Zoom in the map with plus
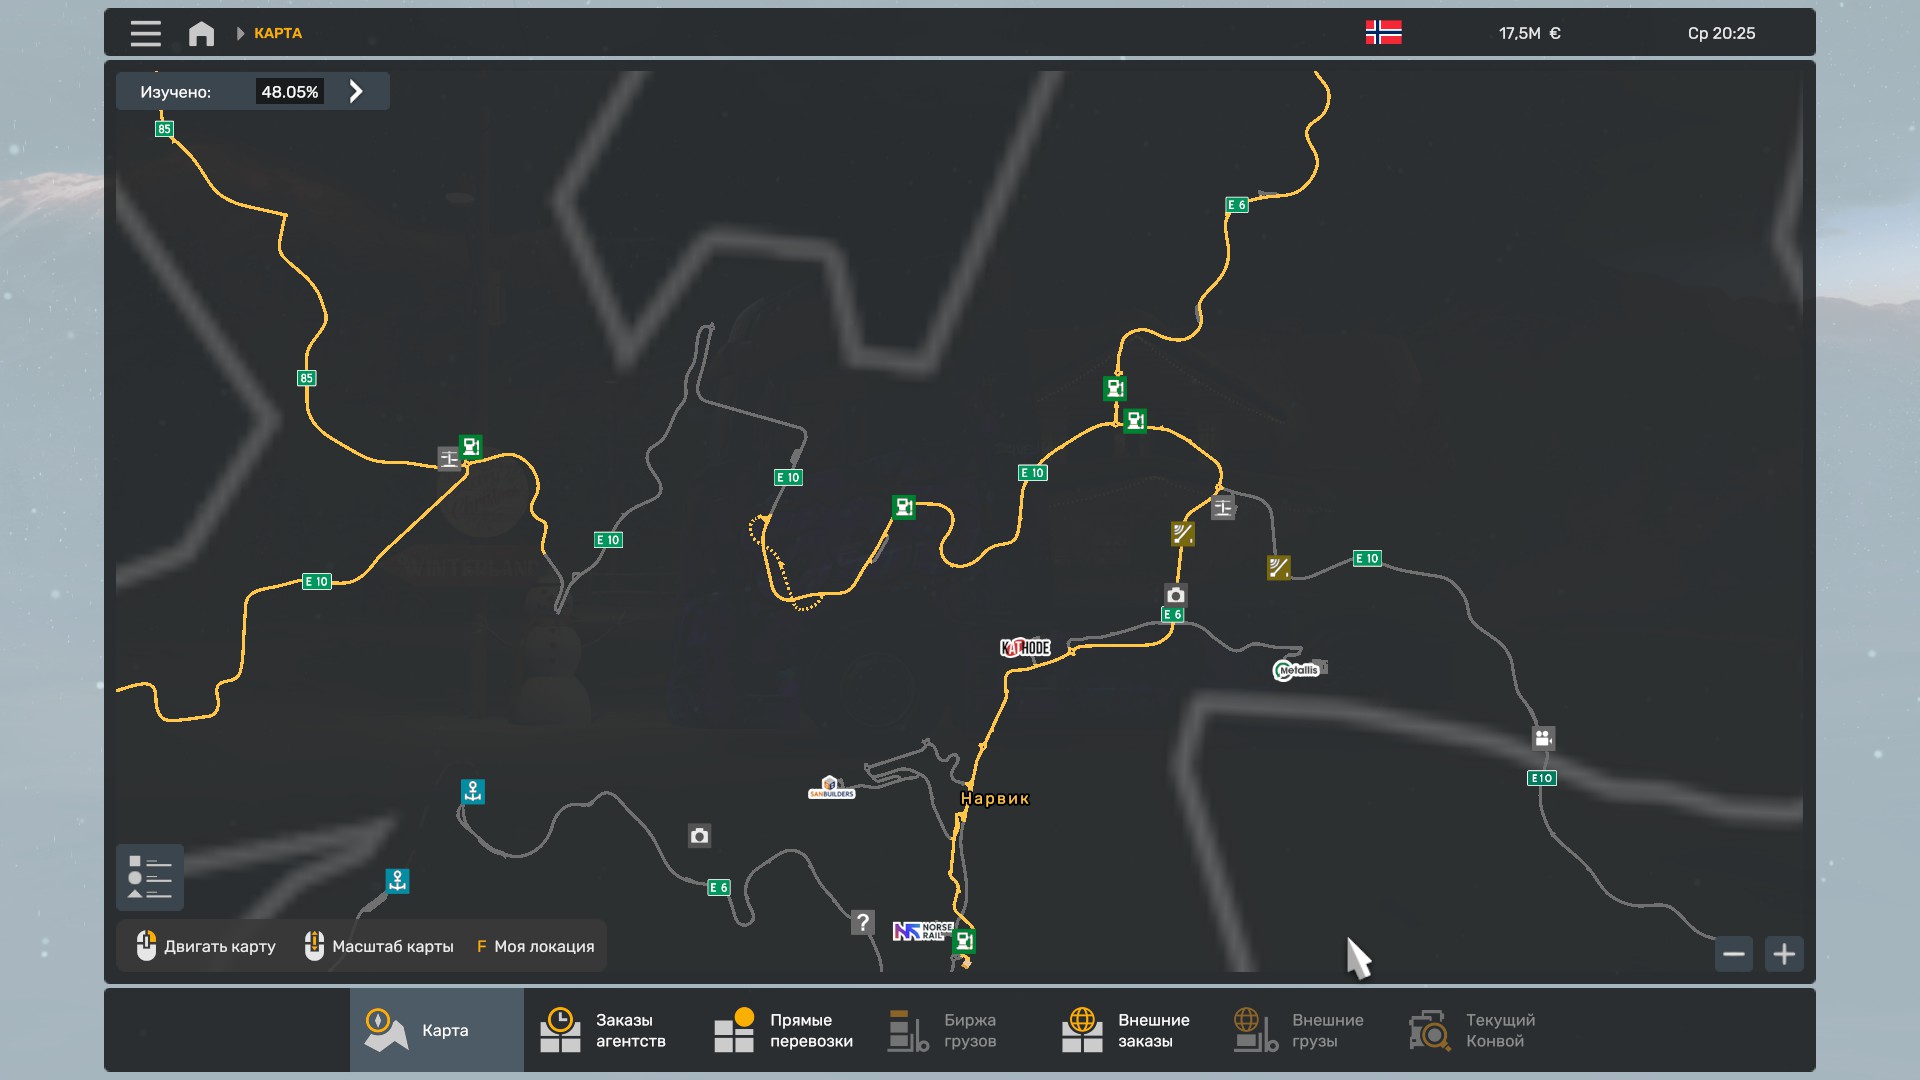1920x1080 pixels. click(x=1784, y=954)
